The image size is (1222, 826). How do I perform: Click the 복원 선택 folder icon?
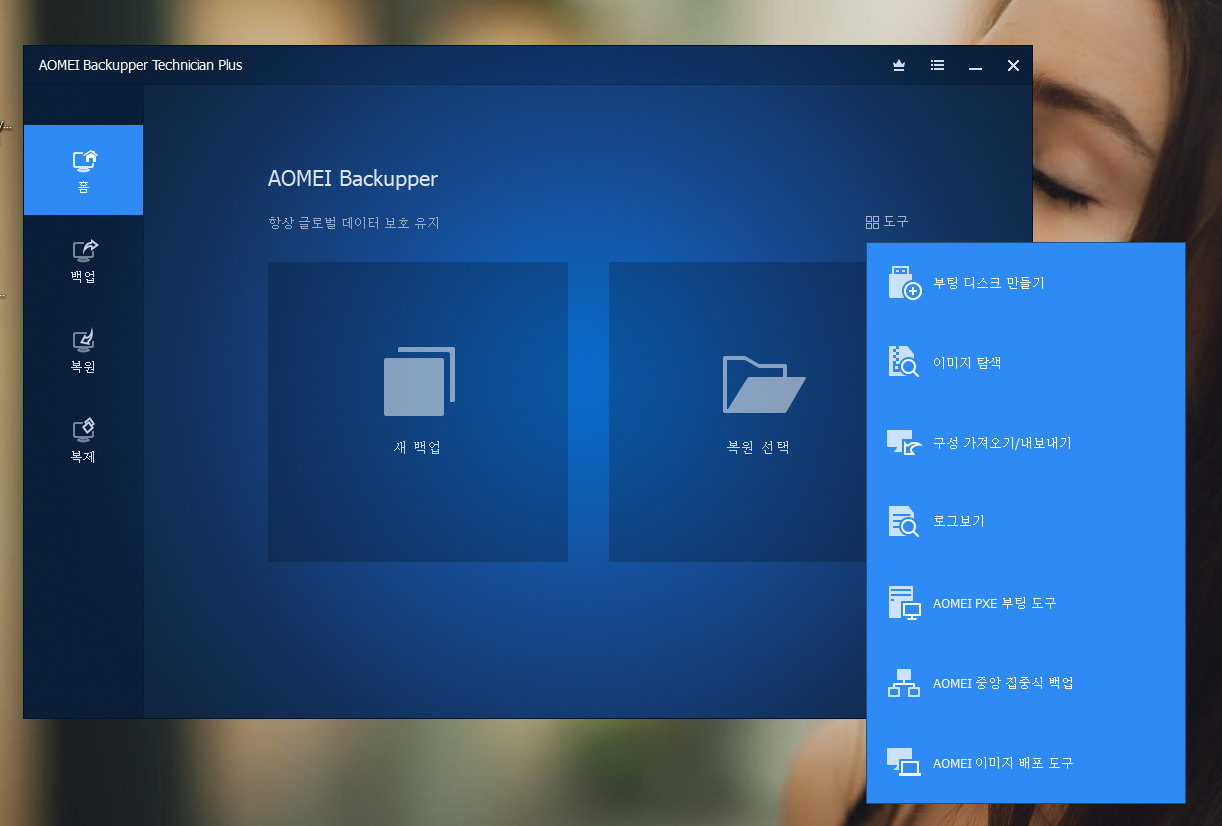click(764, 384)
